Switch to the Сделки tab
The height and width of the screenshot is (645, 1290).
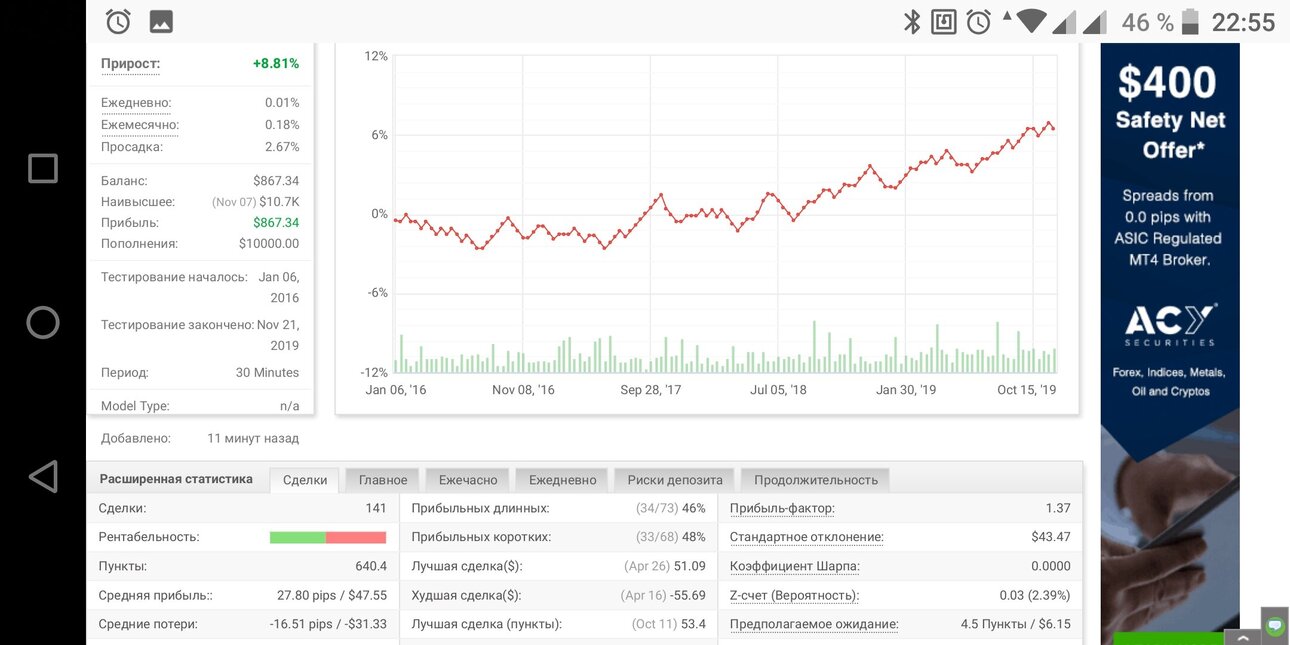tap(305, 480)
